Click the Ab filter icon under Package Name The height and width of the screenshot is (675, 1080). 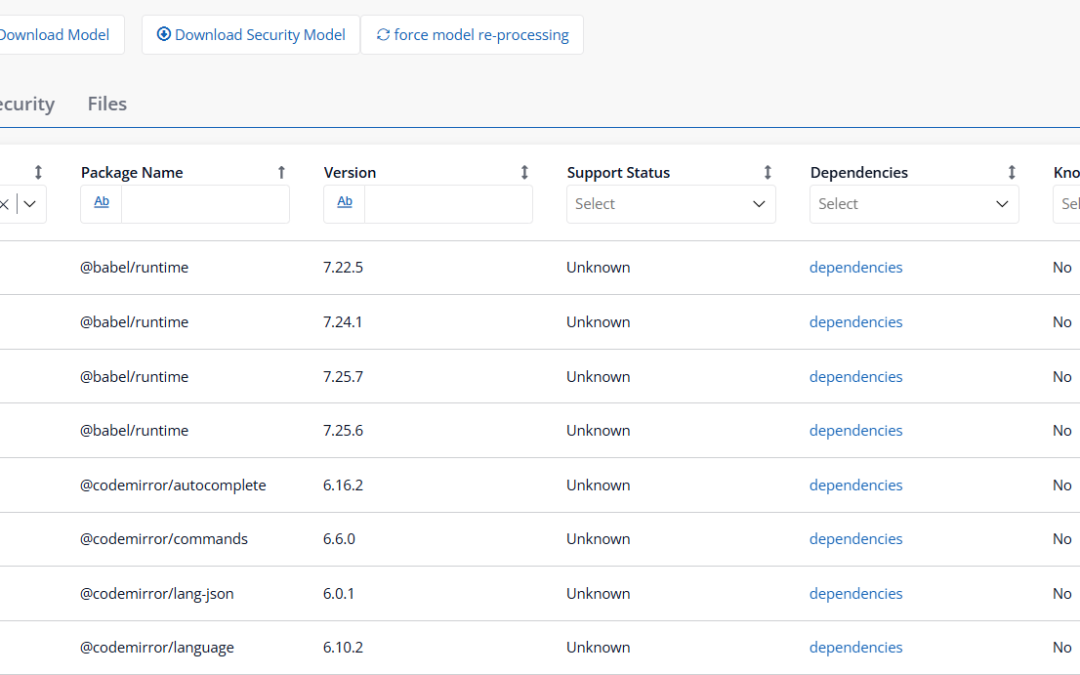coord(101,203)
